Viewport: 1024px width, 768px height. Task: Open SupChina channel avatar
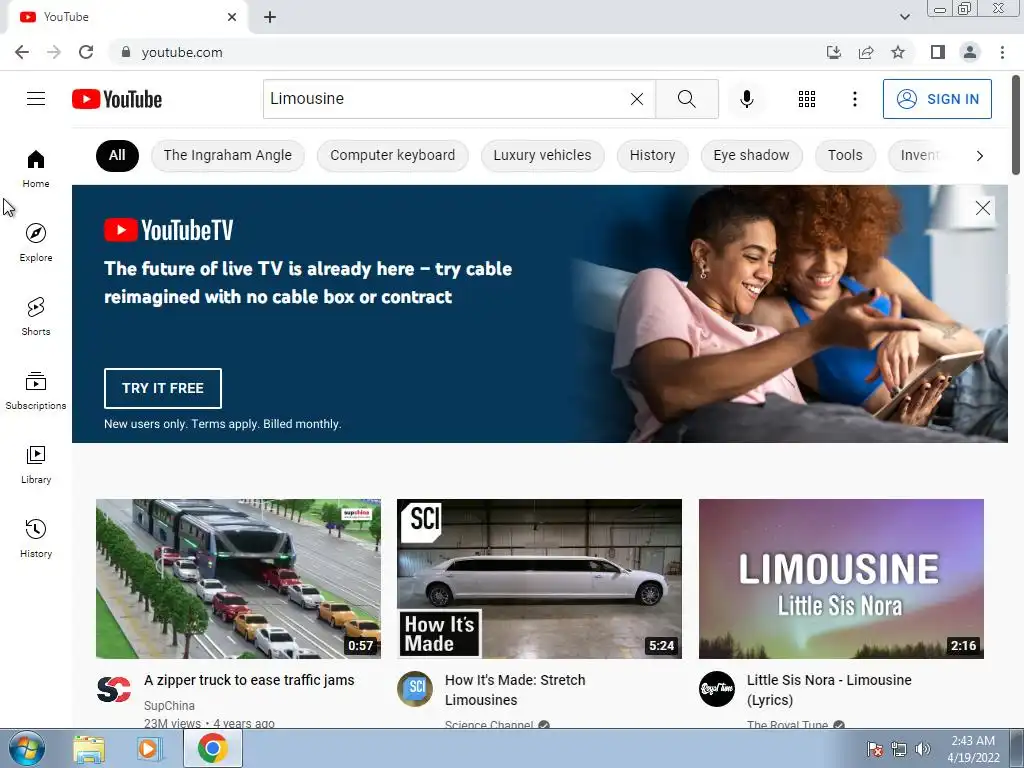pyautogui.click(x=114, y=689)
